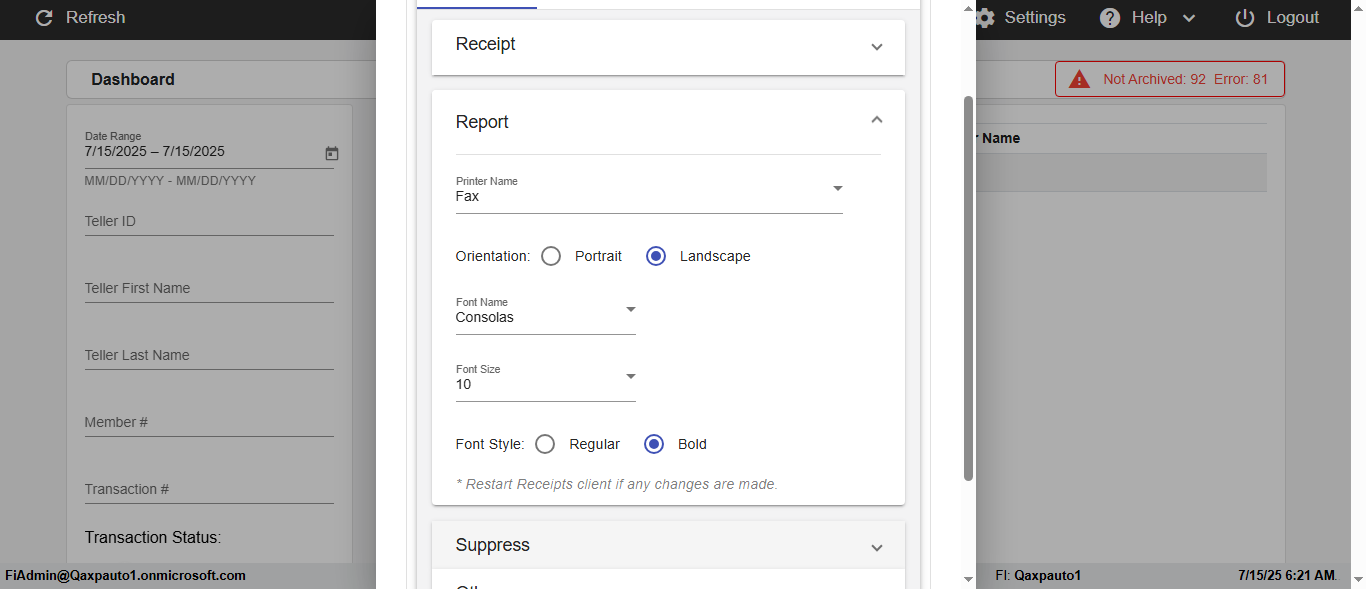Collapse the Report section
The width and height of the screenshot is (1366, 589).
point(877,120)
